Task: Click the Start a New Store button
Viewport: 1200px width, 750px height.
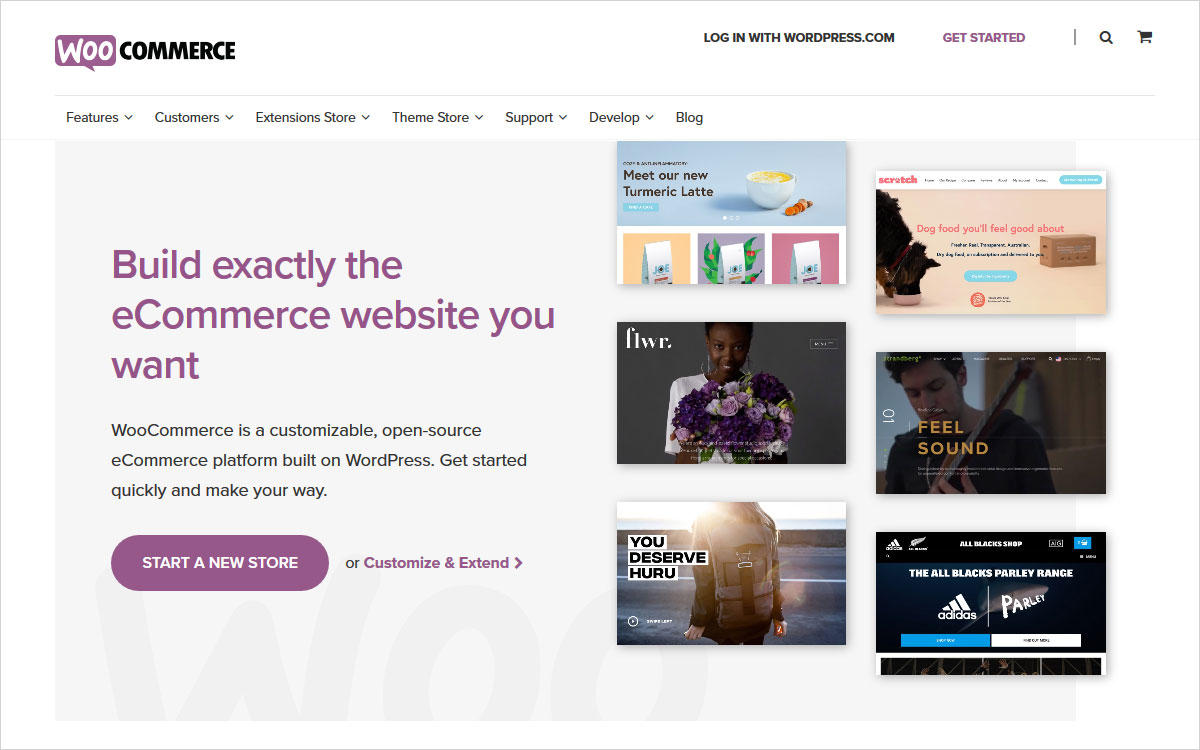Action: click(x=220, y=563)
